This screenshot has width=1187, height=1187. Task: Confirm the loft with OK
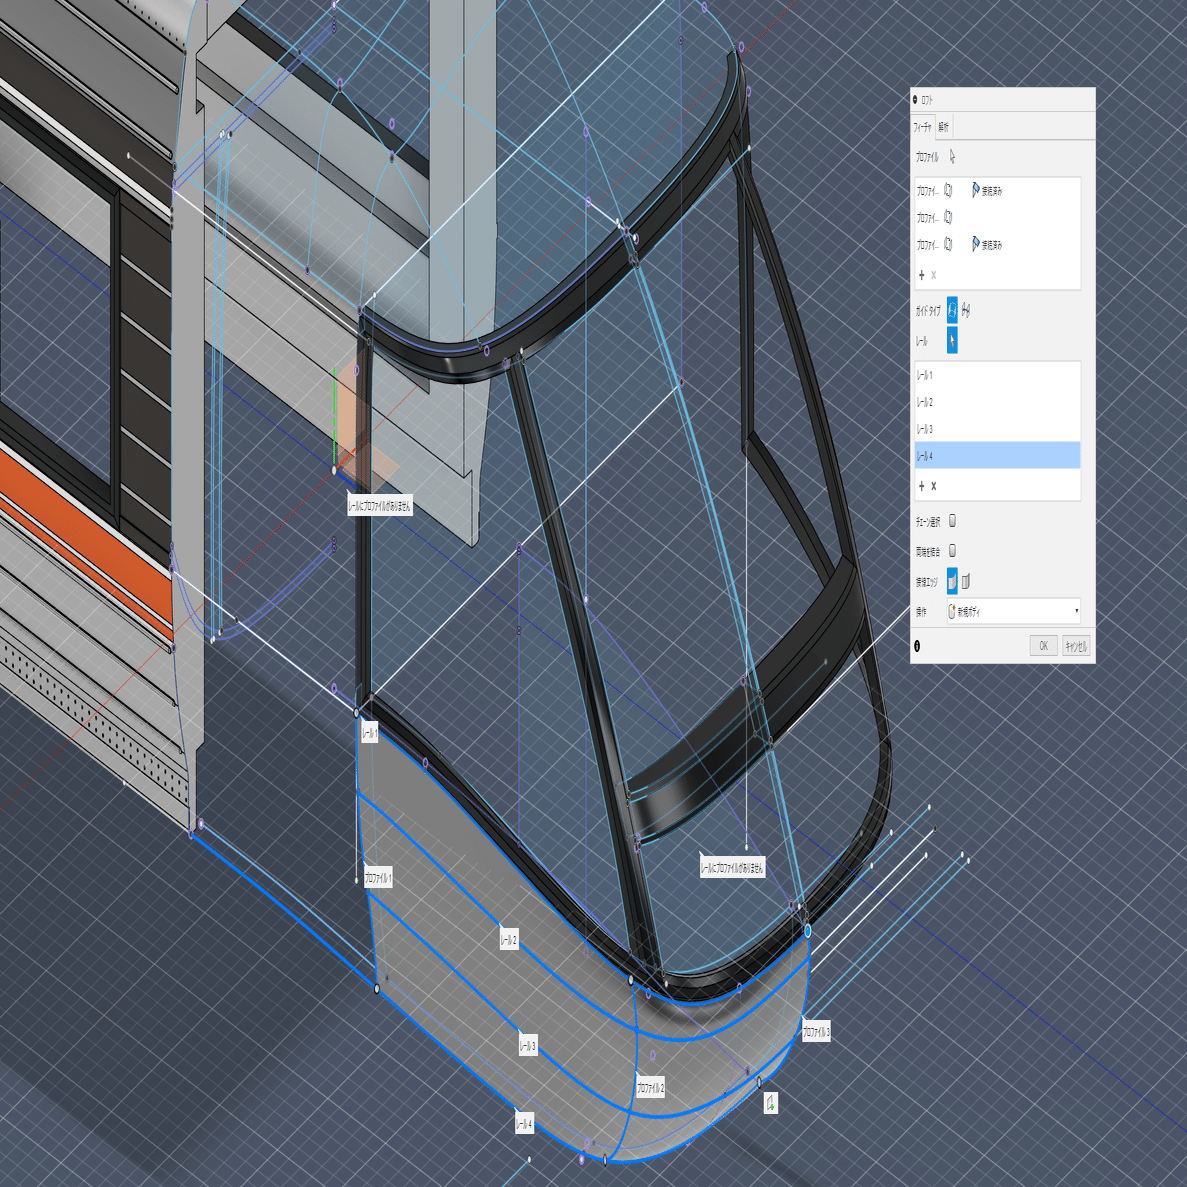pyautogui.click(x=1043, y=646)
